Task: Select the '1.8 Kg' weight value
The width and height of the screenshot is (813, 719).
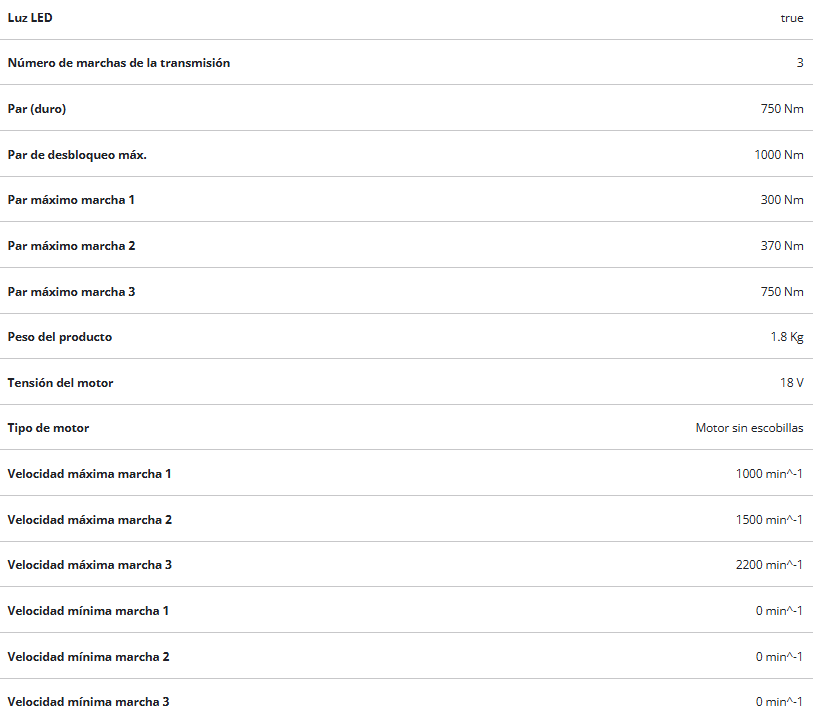Action: point(786,337)
